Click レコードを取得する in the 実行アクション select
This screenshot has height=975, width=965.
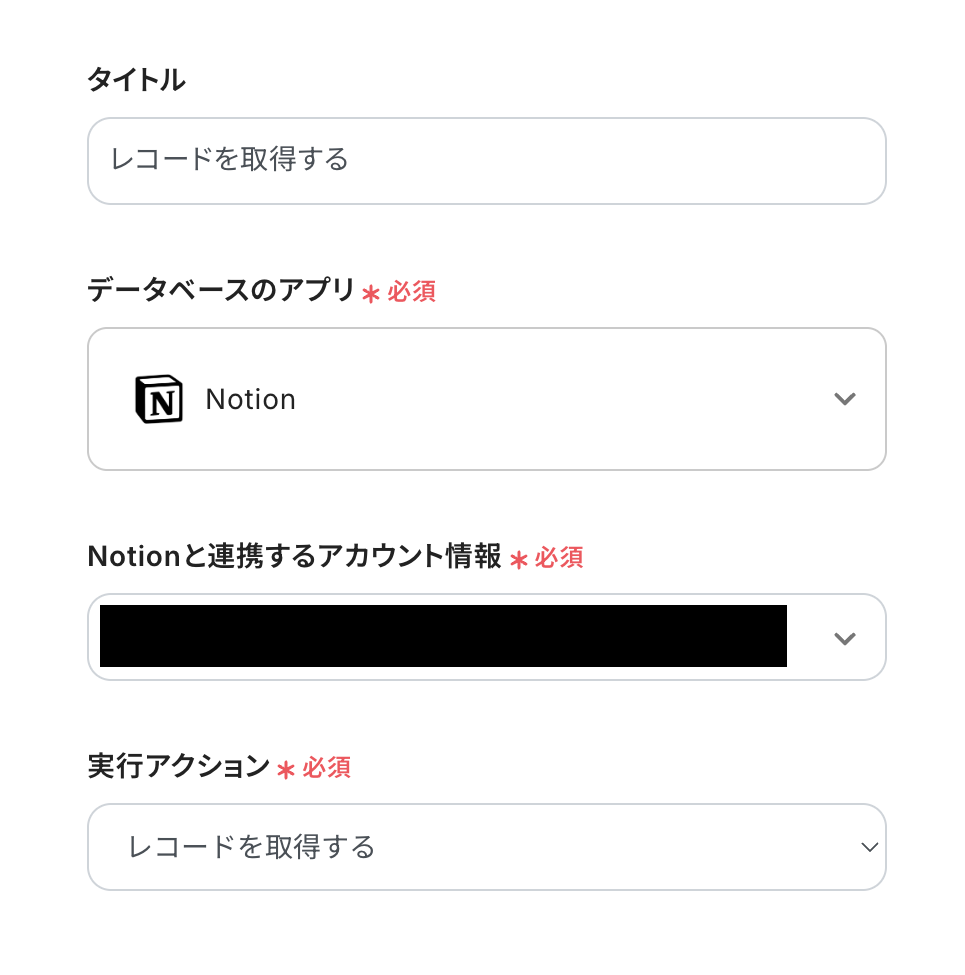(252, 847)
